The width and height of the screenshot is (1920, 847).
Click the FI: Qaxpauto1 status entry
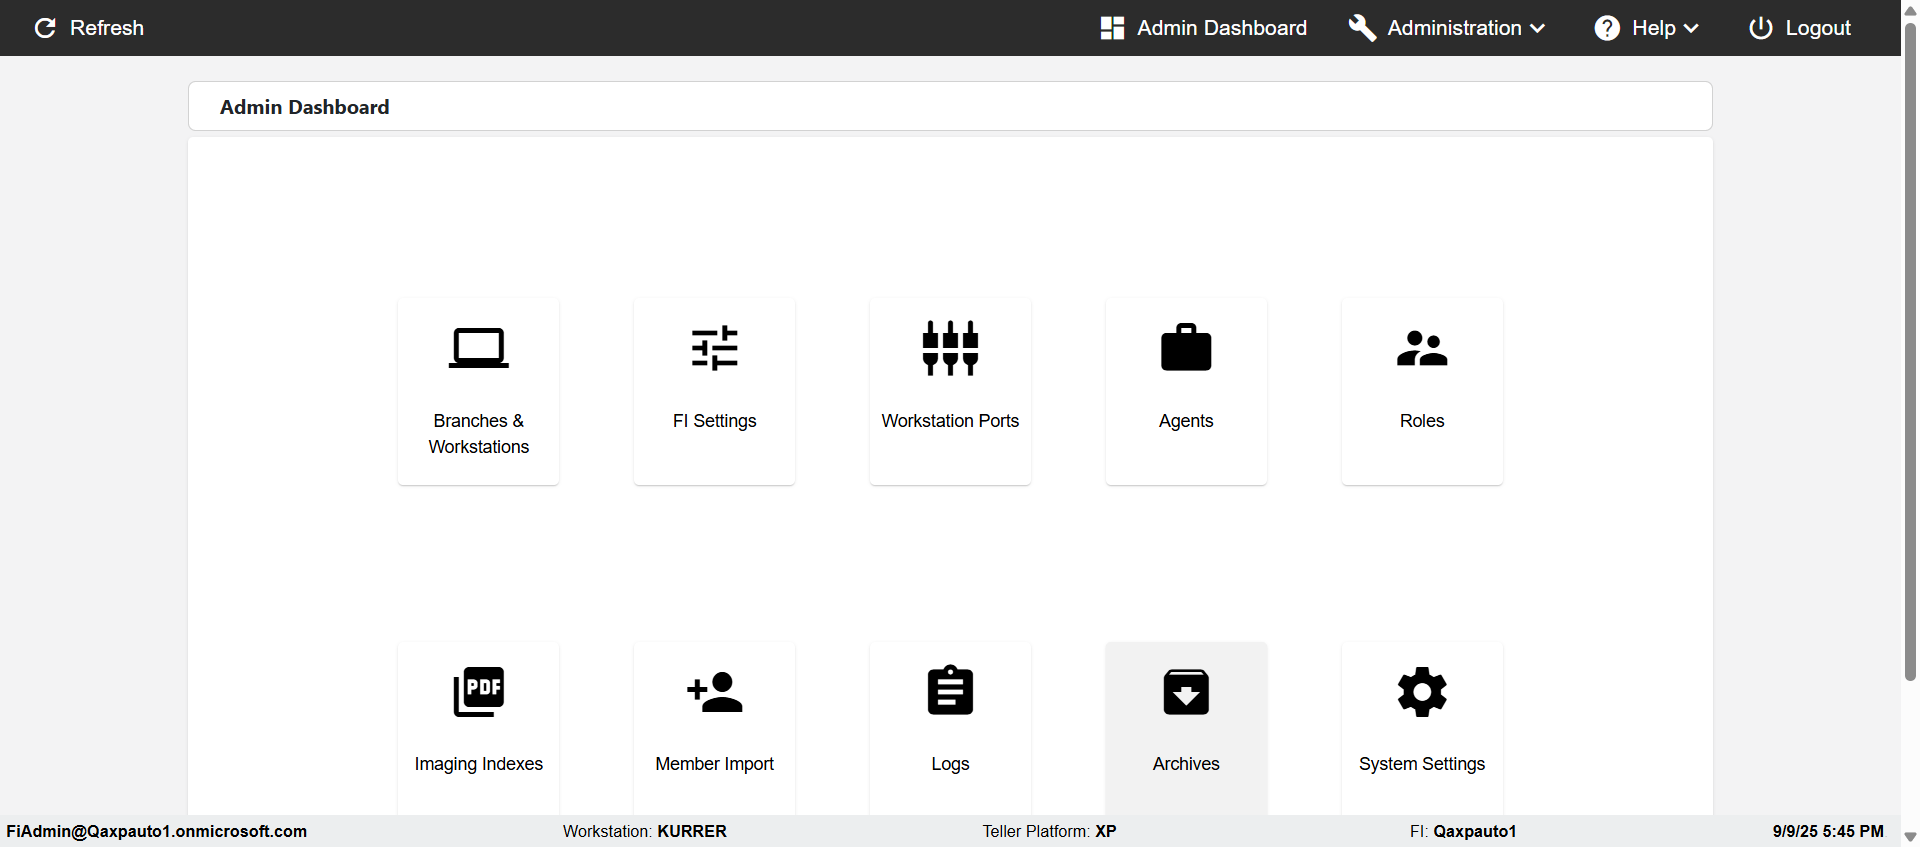1463,831
